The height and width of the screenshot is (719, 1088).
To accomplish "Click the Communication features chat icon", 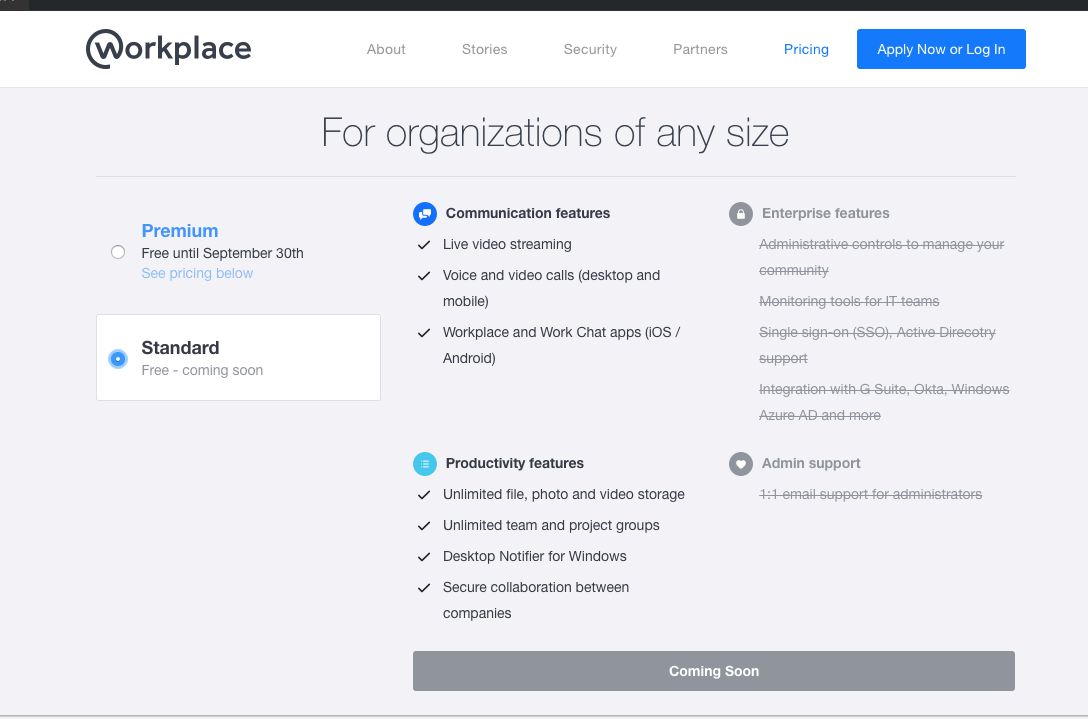I will 425,213.
